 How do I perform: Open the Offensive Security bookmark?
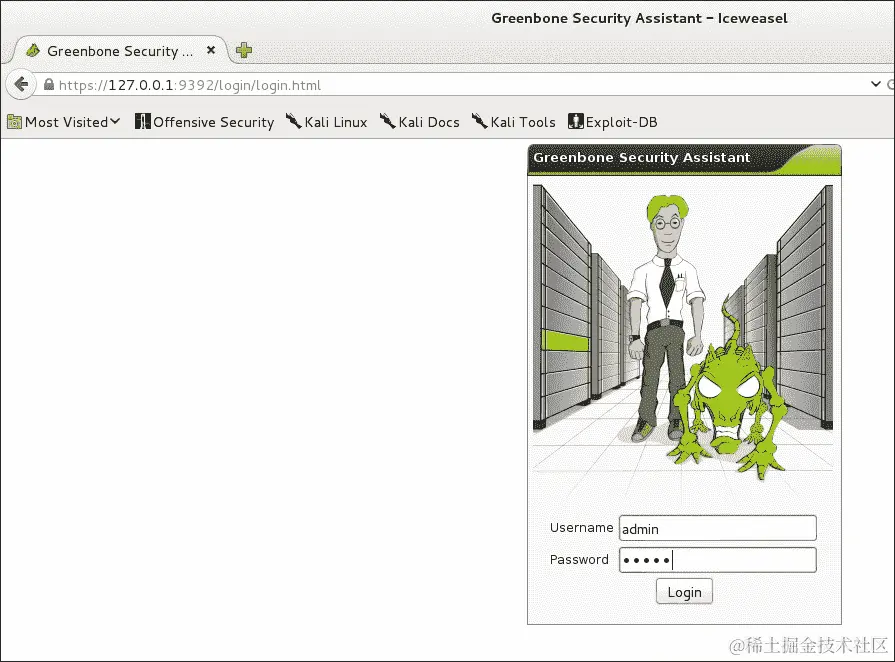pos(204,122)
